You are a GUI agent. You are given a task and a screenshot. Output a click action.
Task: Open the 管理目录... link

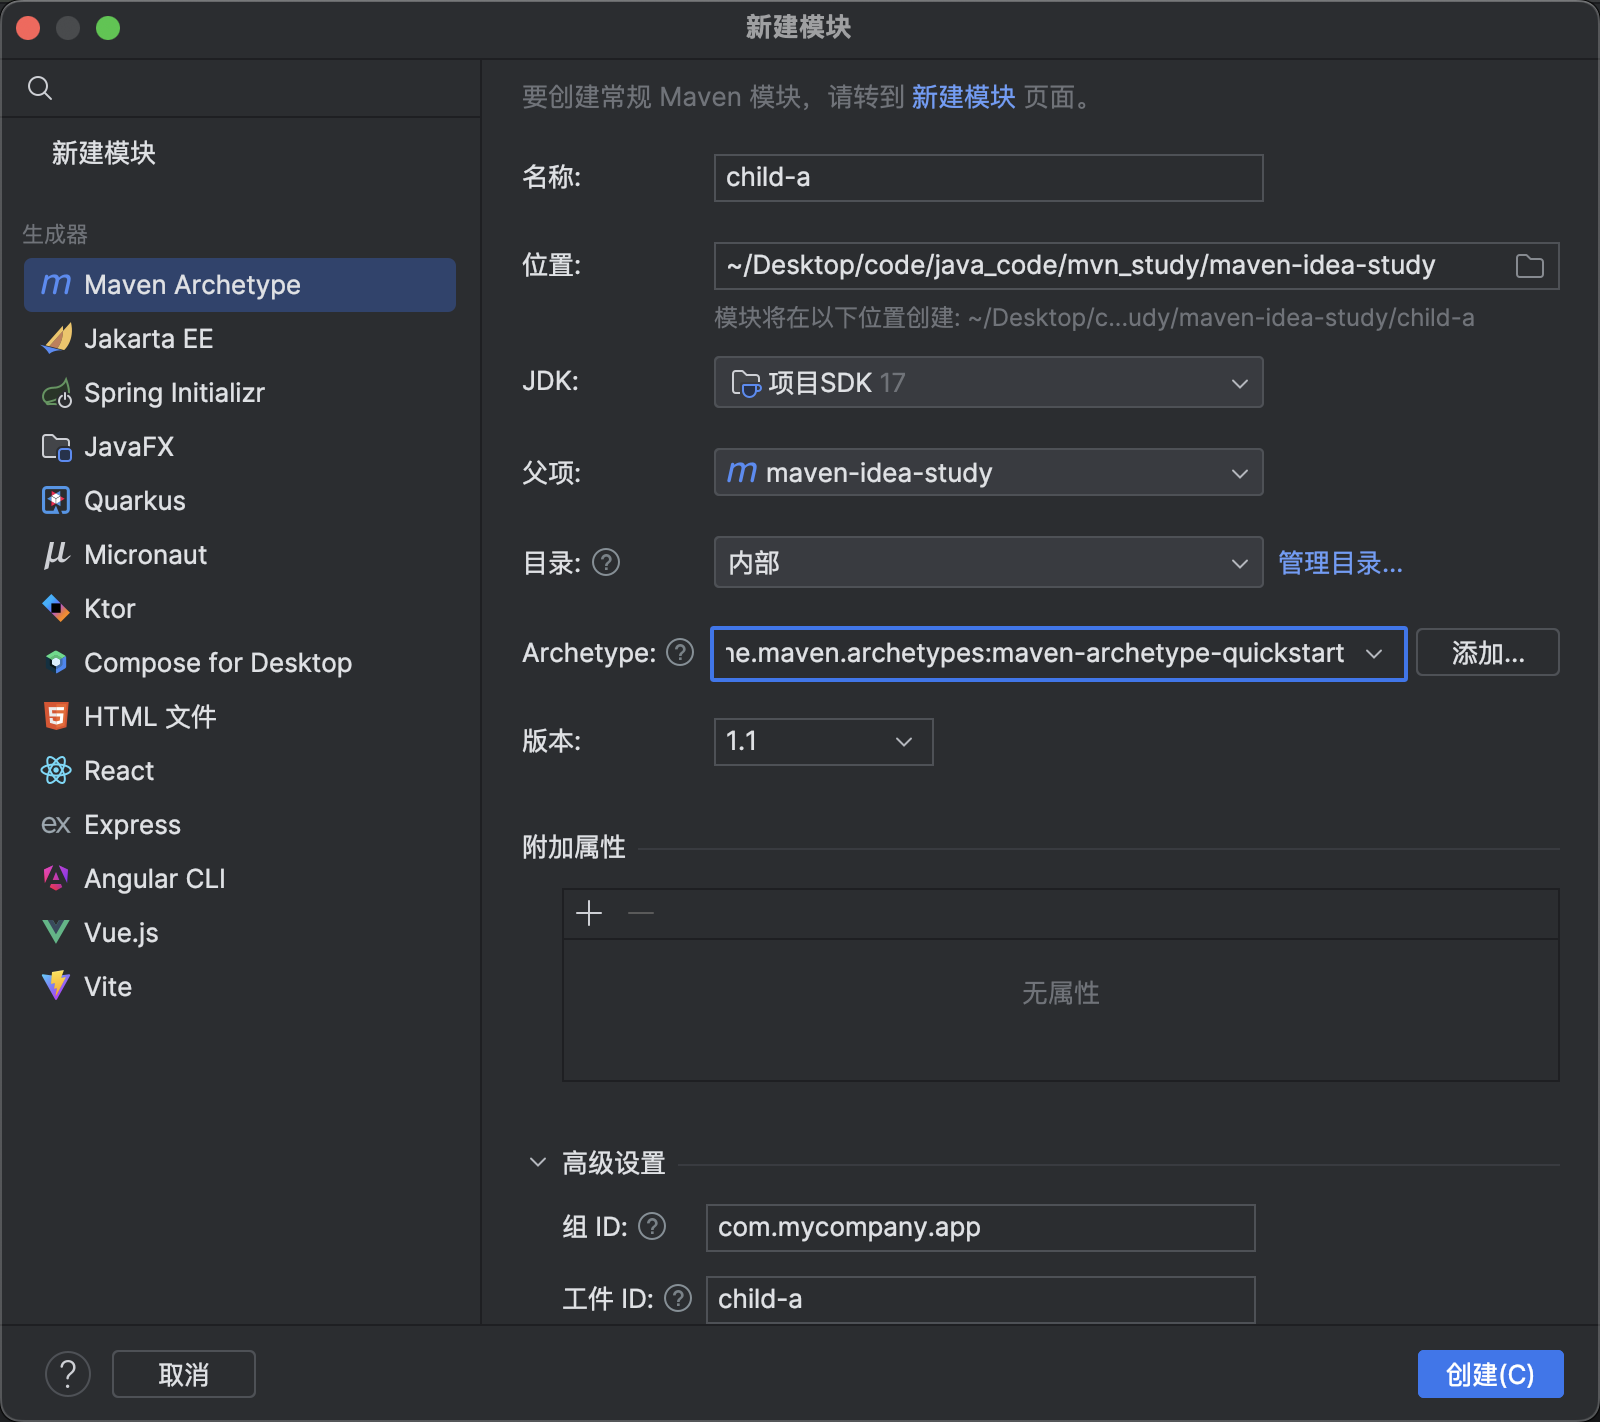[1340, 563]
